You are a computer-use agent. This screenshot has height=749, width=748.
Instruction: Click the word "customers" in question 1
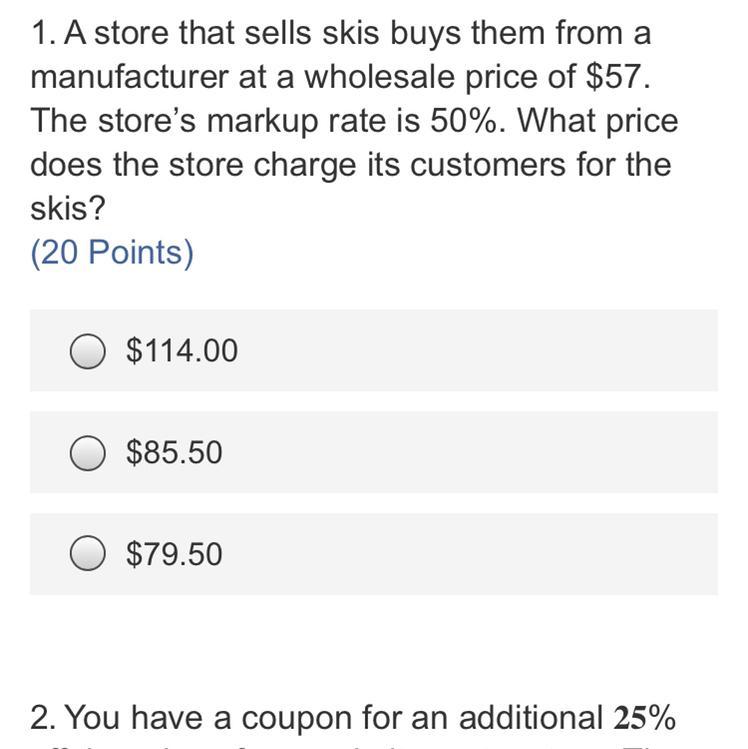tap(488, 165)
